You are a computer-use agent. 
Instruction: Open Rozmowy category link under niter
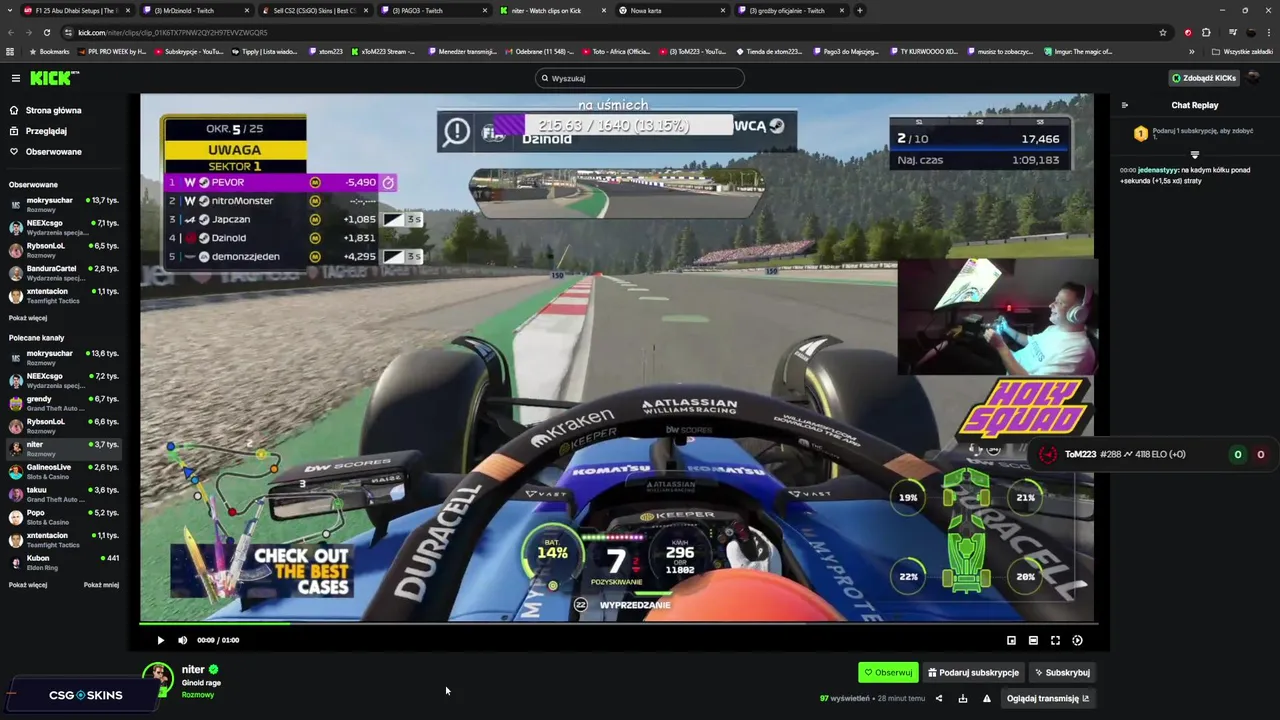coord(198,695)
